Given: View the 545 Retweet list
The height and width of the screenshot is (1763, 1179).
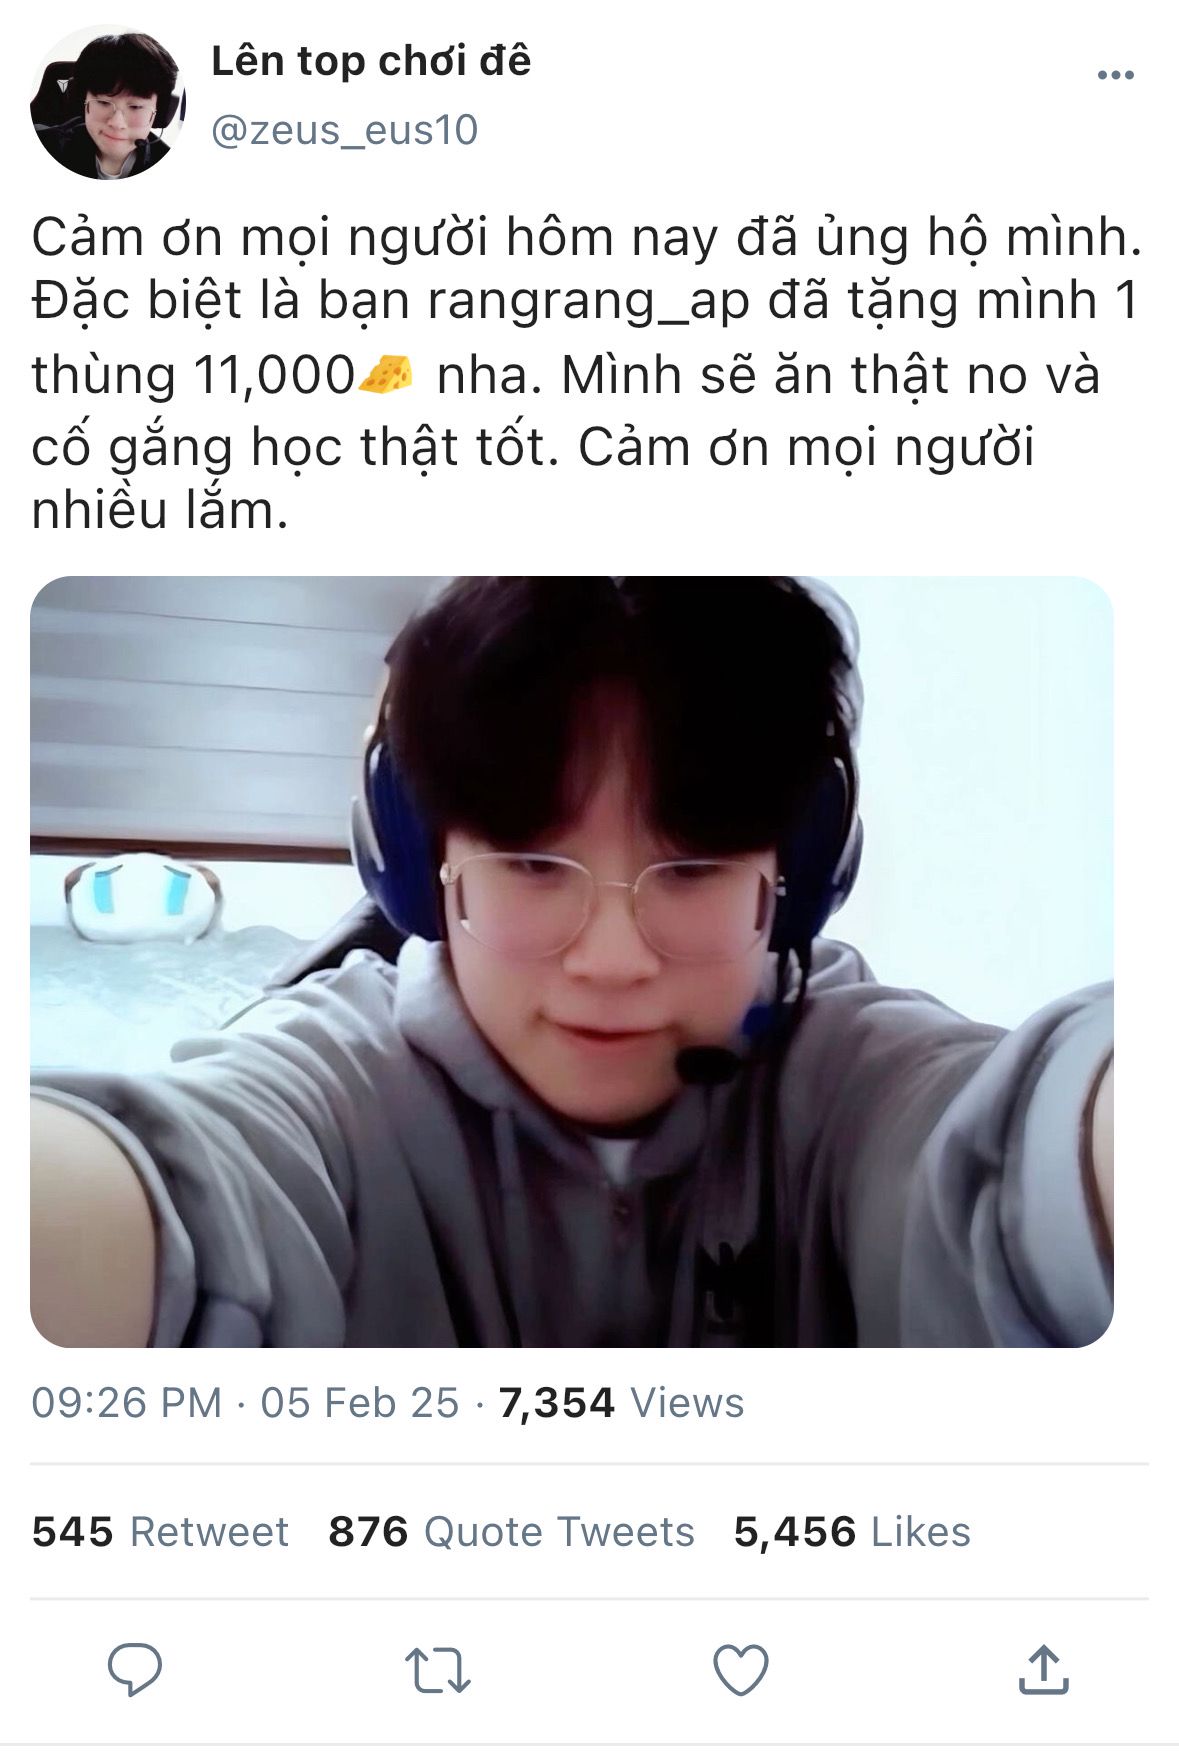Looking at the screenshot, I should (x=160, y=1532).
